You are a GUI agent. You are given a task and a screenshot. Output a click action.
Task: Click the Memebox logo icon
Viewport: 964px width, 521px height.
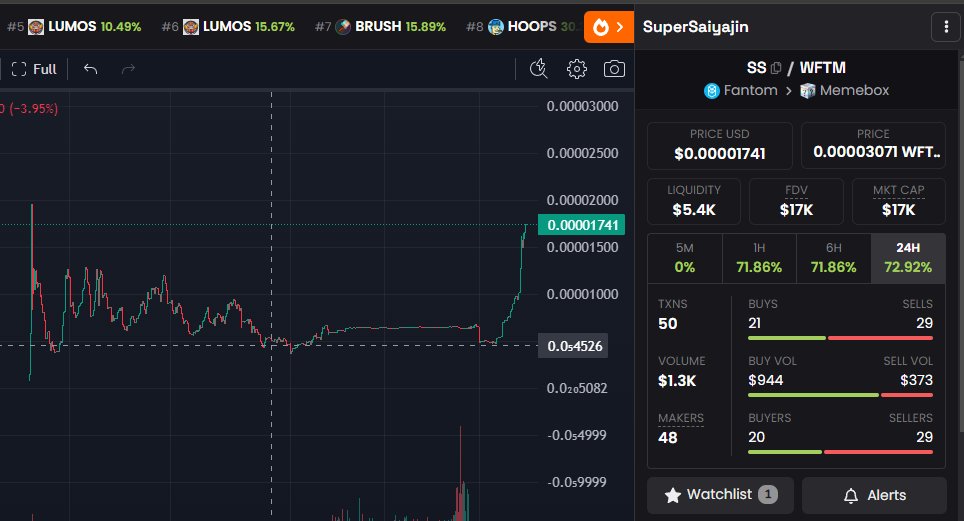coord(807,91)
